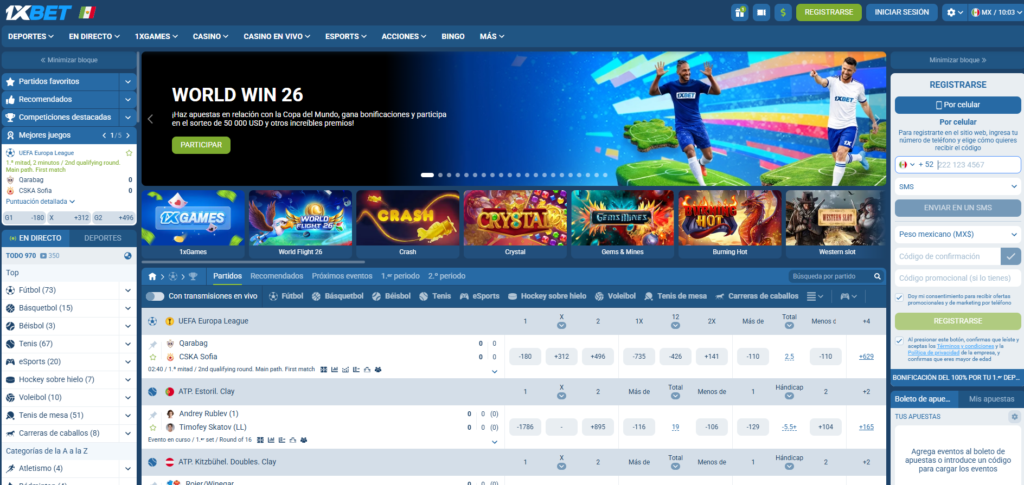Open the gamepad dropdown in sports bar

pos(848,296)
